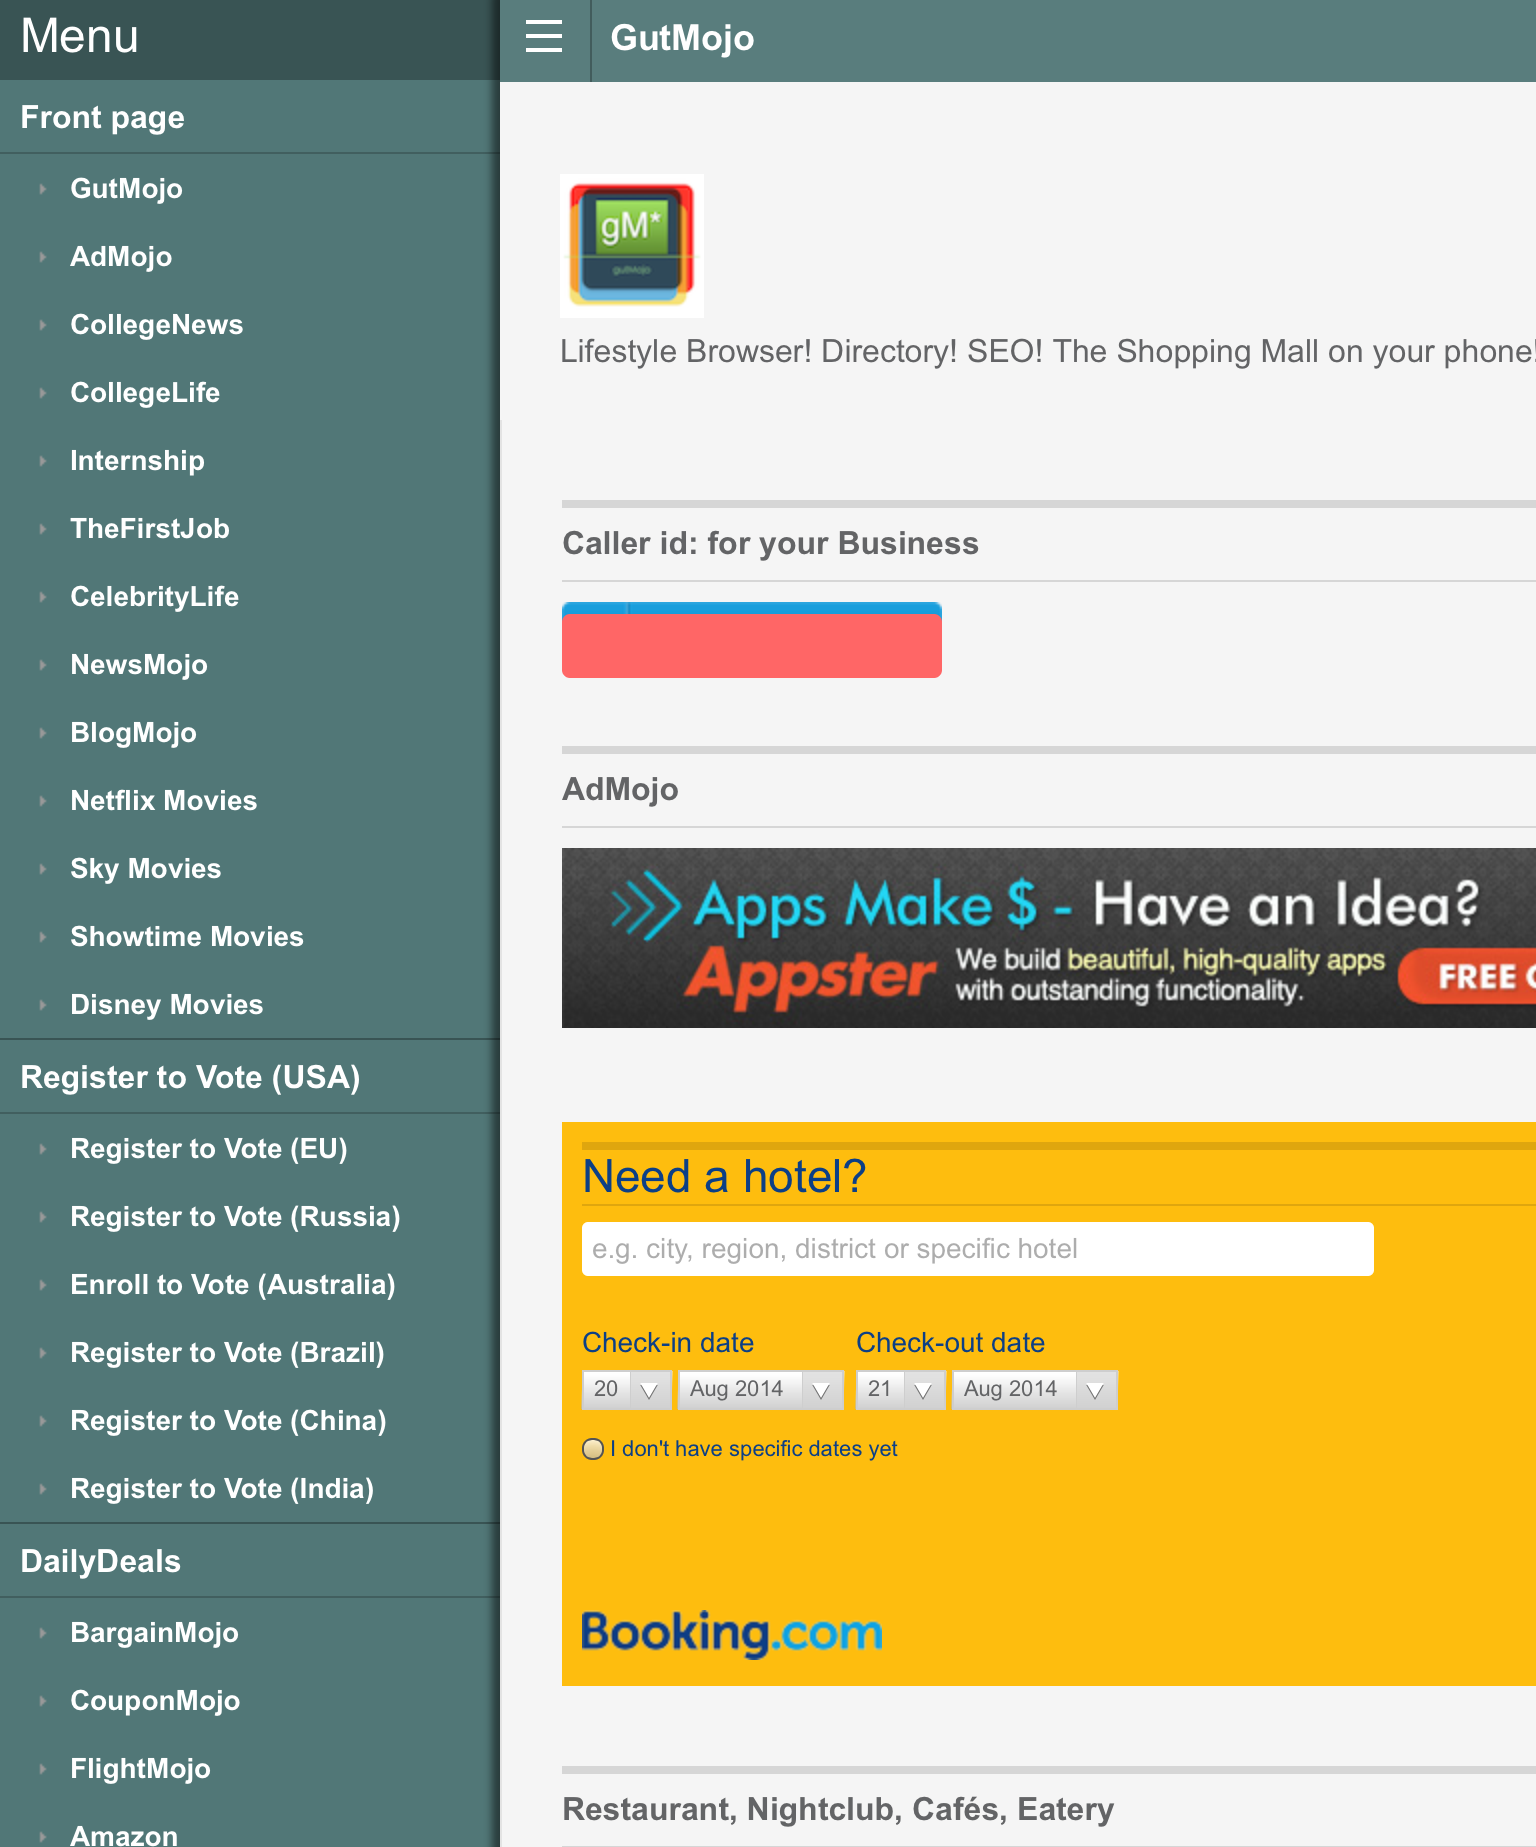Open the FlightMojo sidebar entry
Viewport: 1536px width, 1847px height.
tap(140, 1769)
